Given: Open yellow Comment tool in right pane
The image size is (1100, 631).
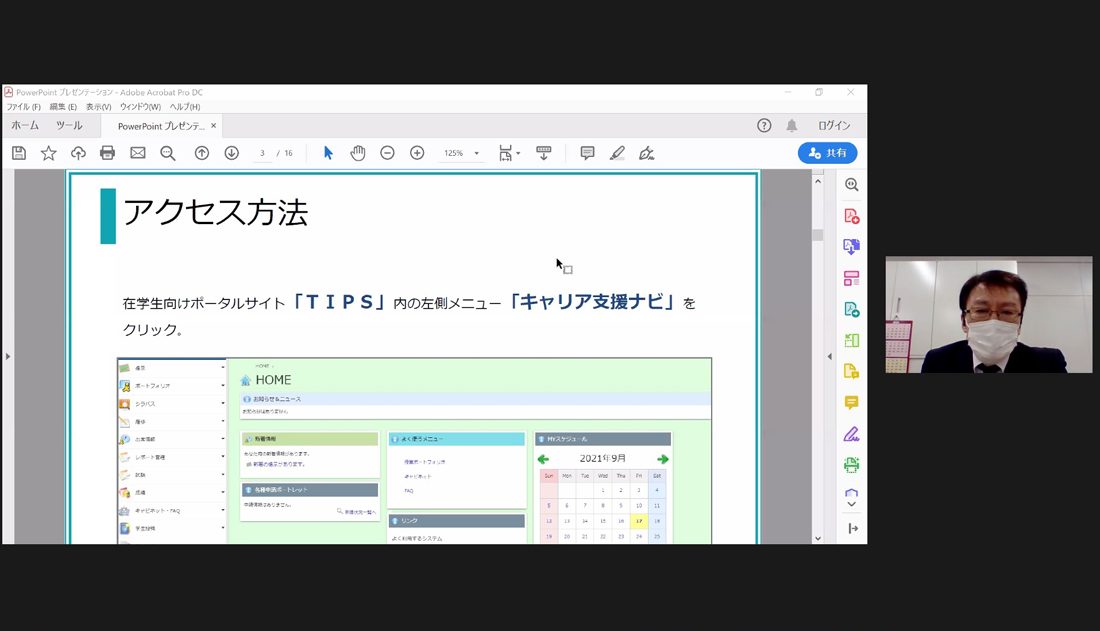Looking at the screenshot, I should click(x=852, y=403).
